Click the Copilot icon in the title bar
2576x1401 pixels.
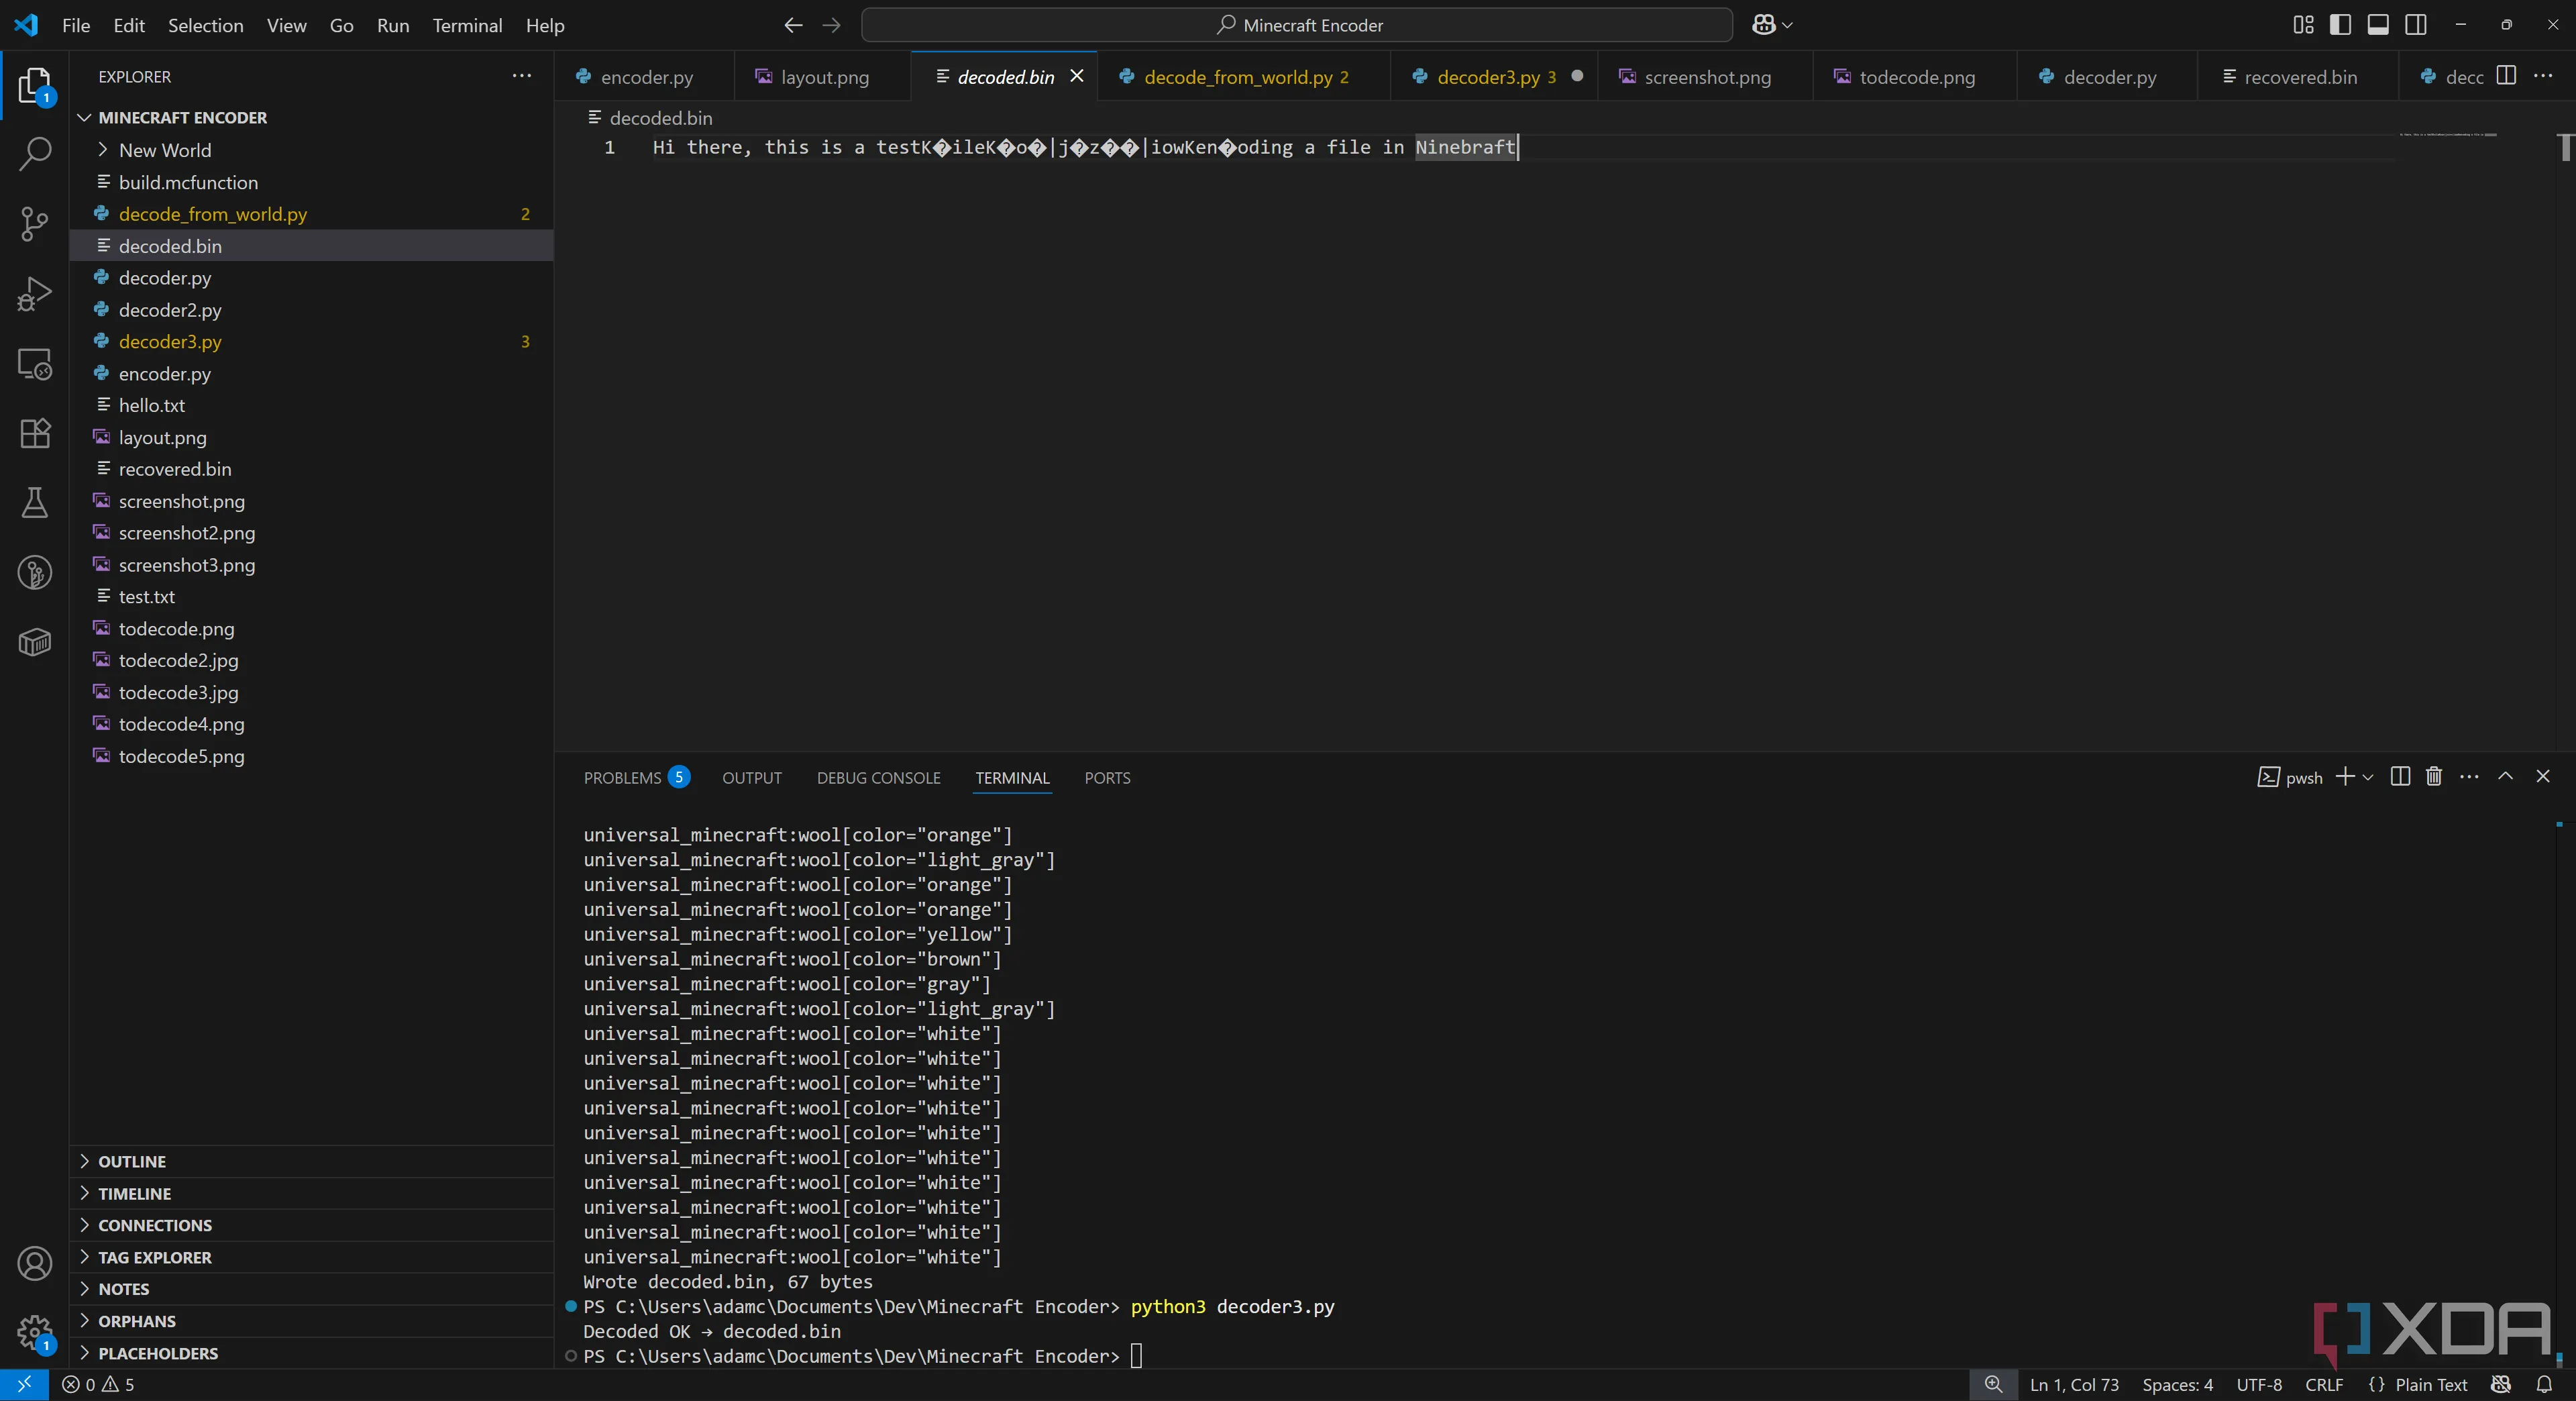click(1763, 25)
